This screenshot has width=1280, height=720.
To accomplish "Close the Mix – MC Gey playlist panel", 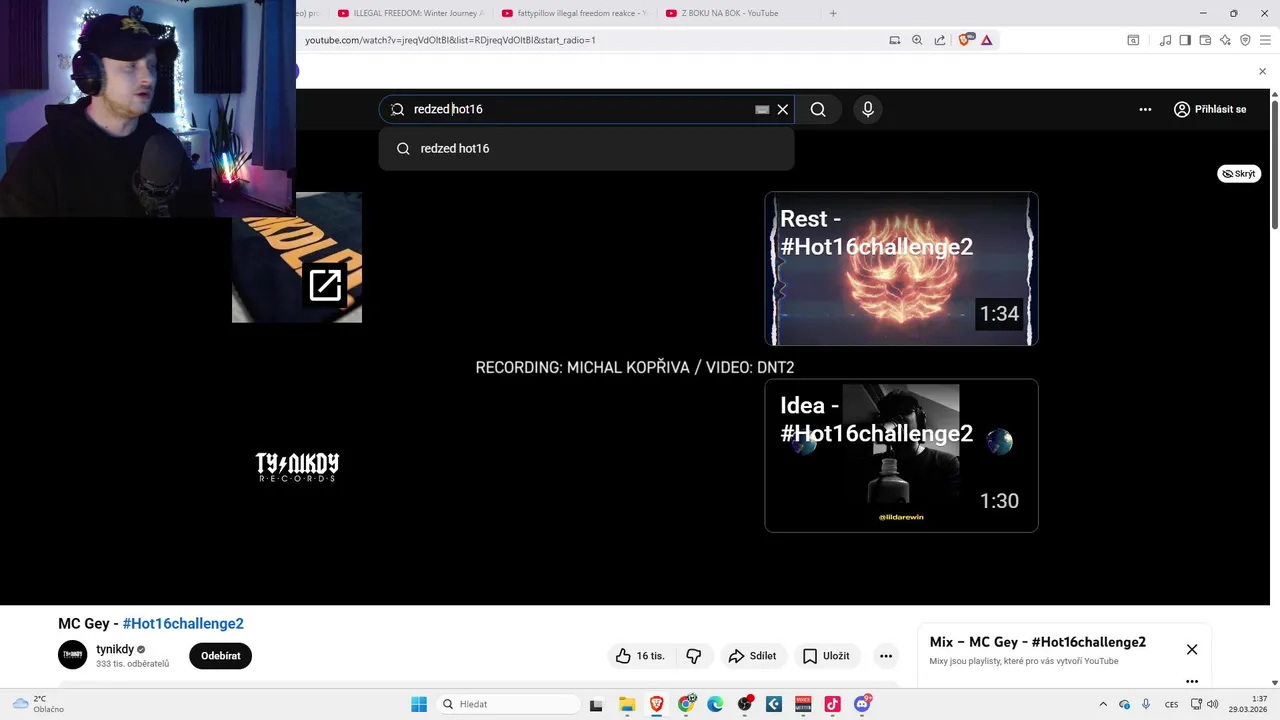I will click(x=1192, y=649).
